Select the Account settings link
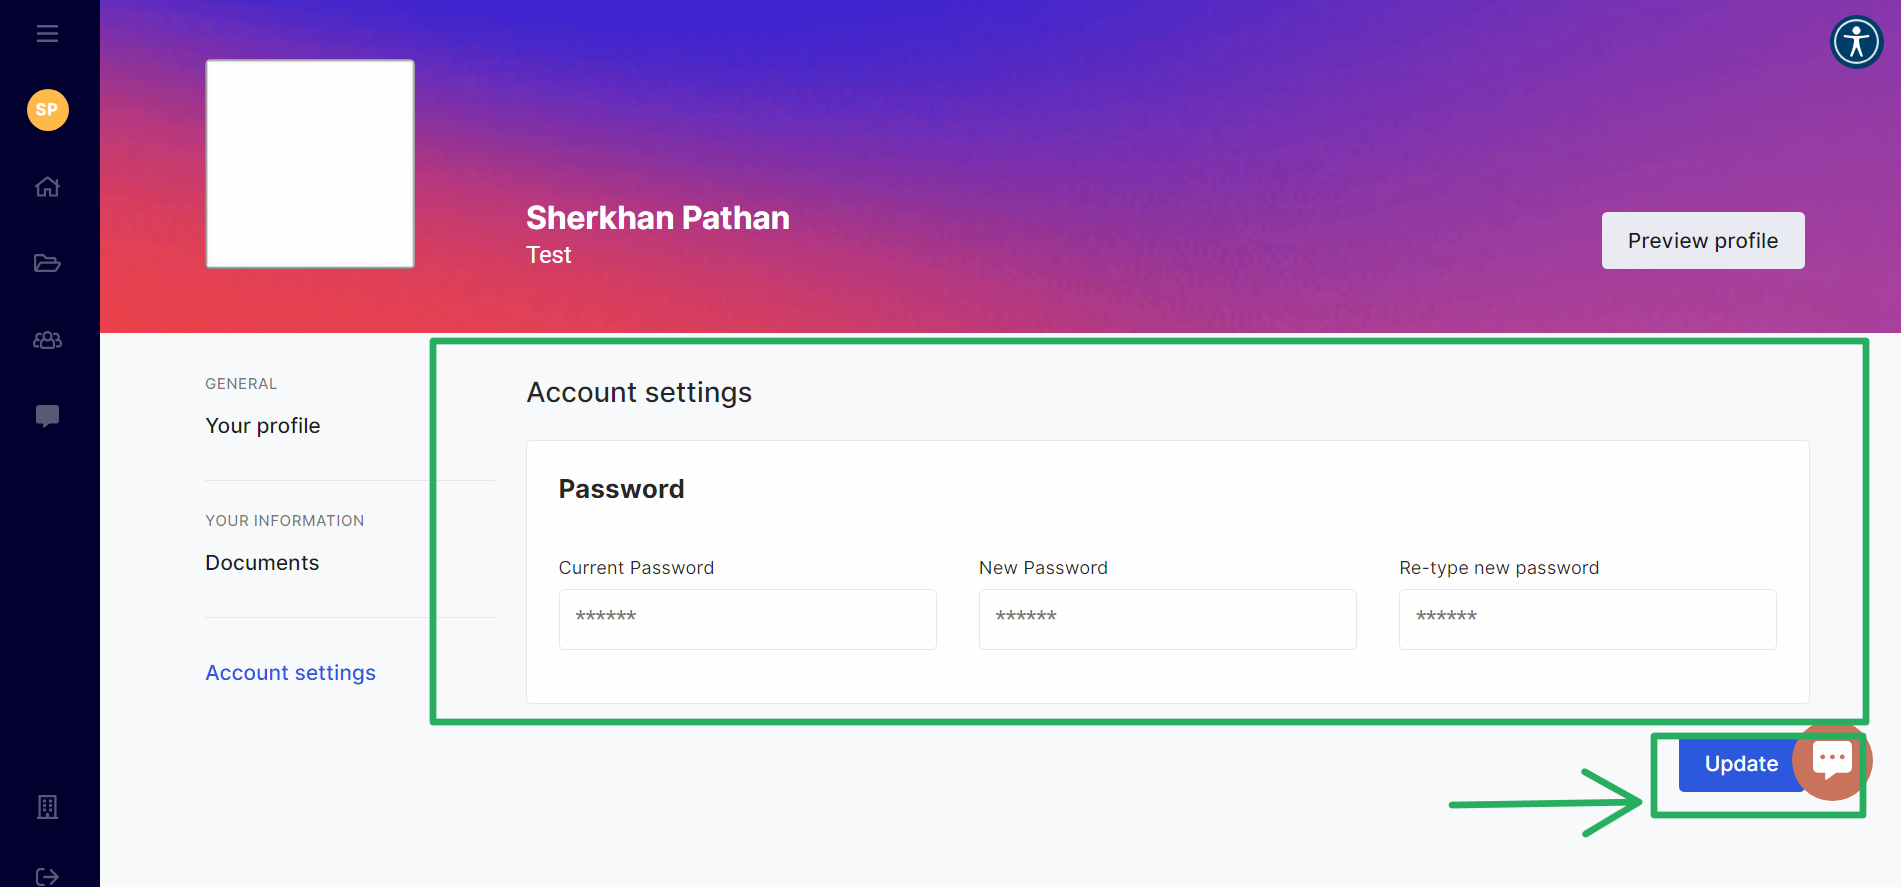 [291, 673]
